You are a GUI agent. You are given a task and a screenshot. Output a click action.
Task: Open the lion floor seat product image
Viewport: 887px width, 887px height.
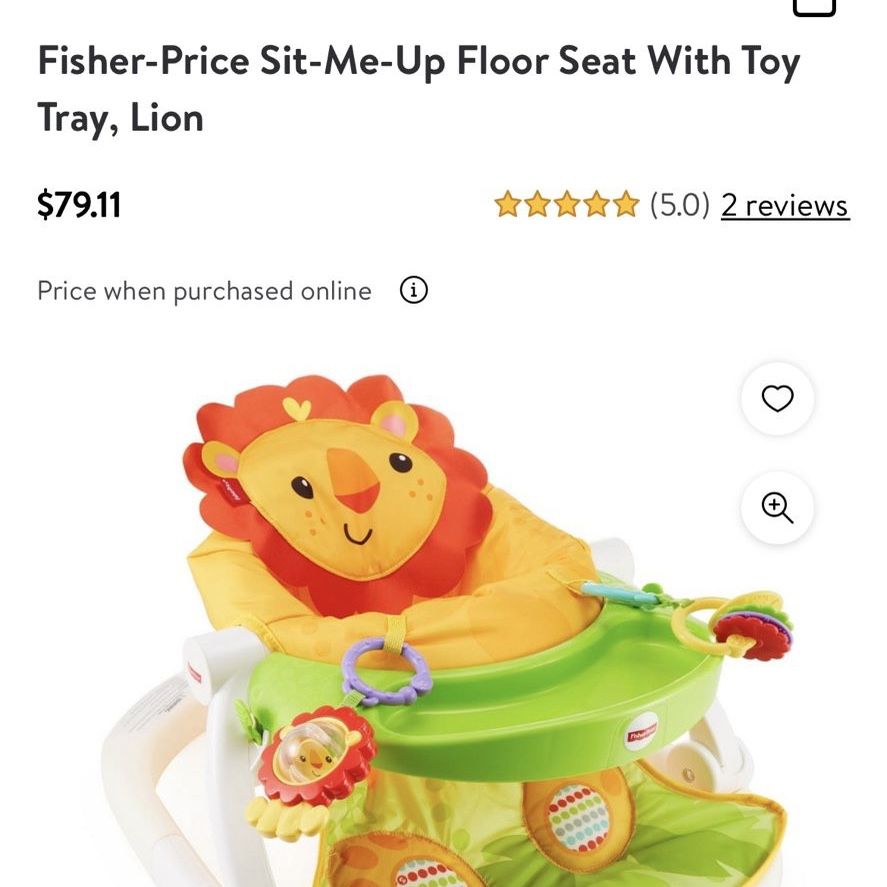click(x=447, y=628)
